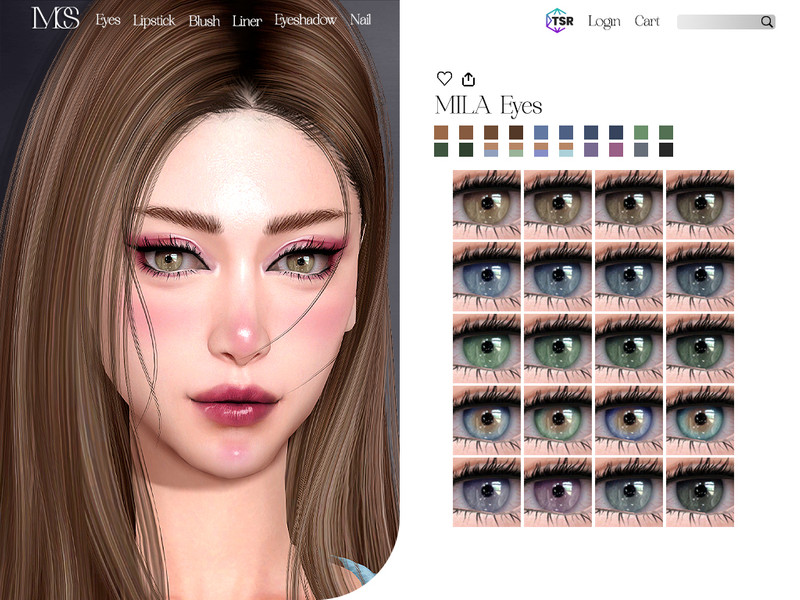Click the TSR hexagon logo
Screen dimensions: 800x600
[560, 21]
